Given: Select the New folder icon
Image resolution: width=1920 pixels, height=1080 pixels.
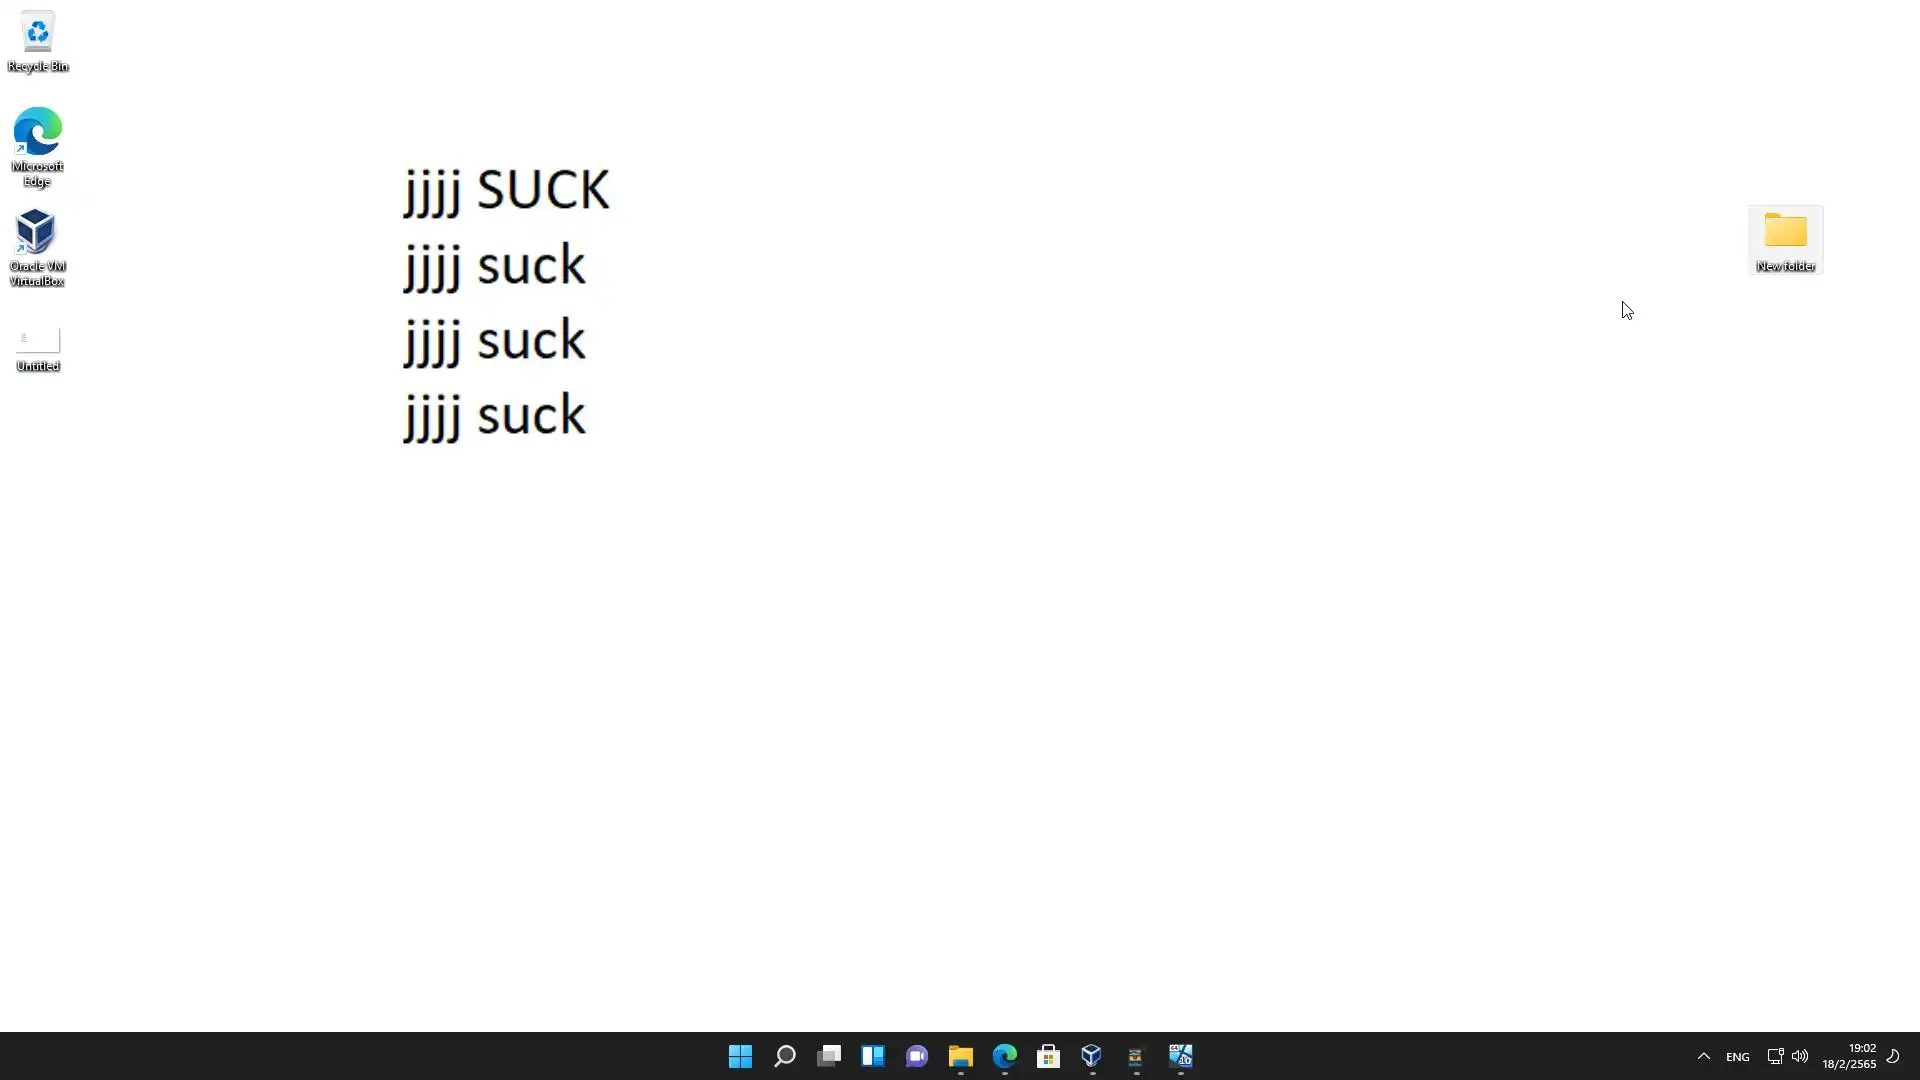Looking at the screenshot, I should click(1785, 240).
